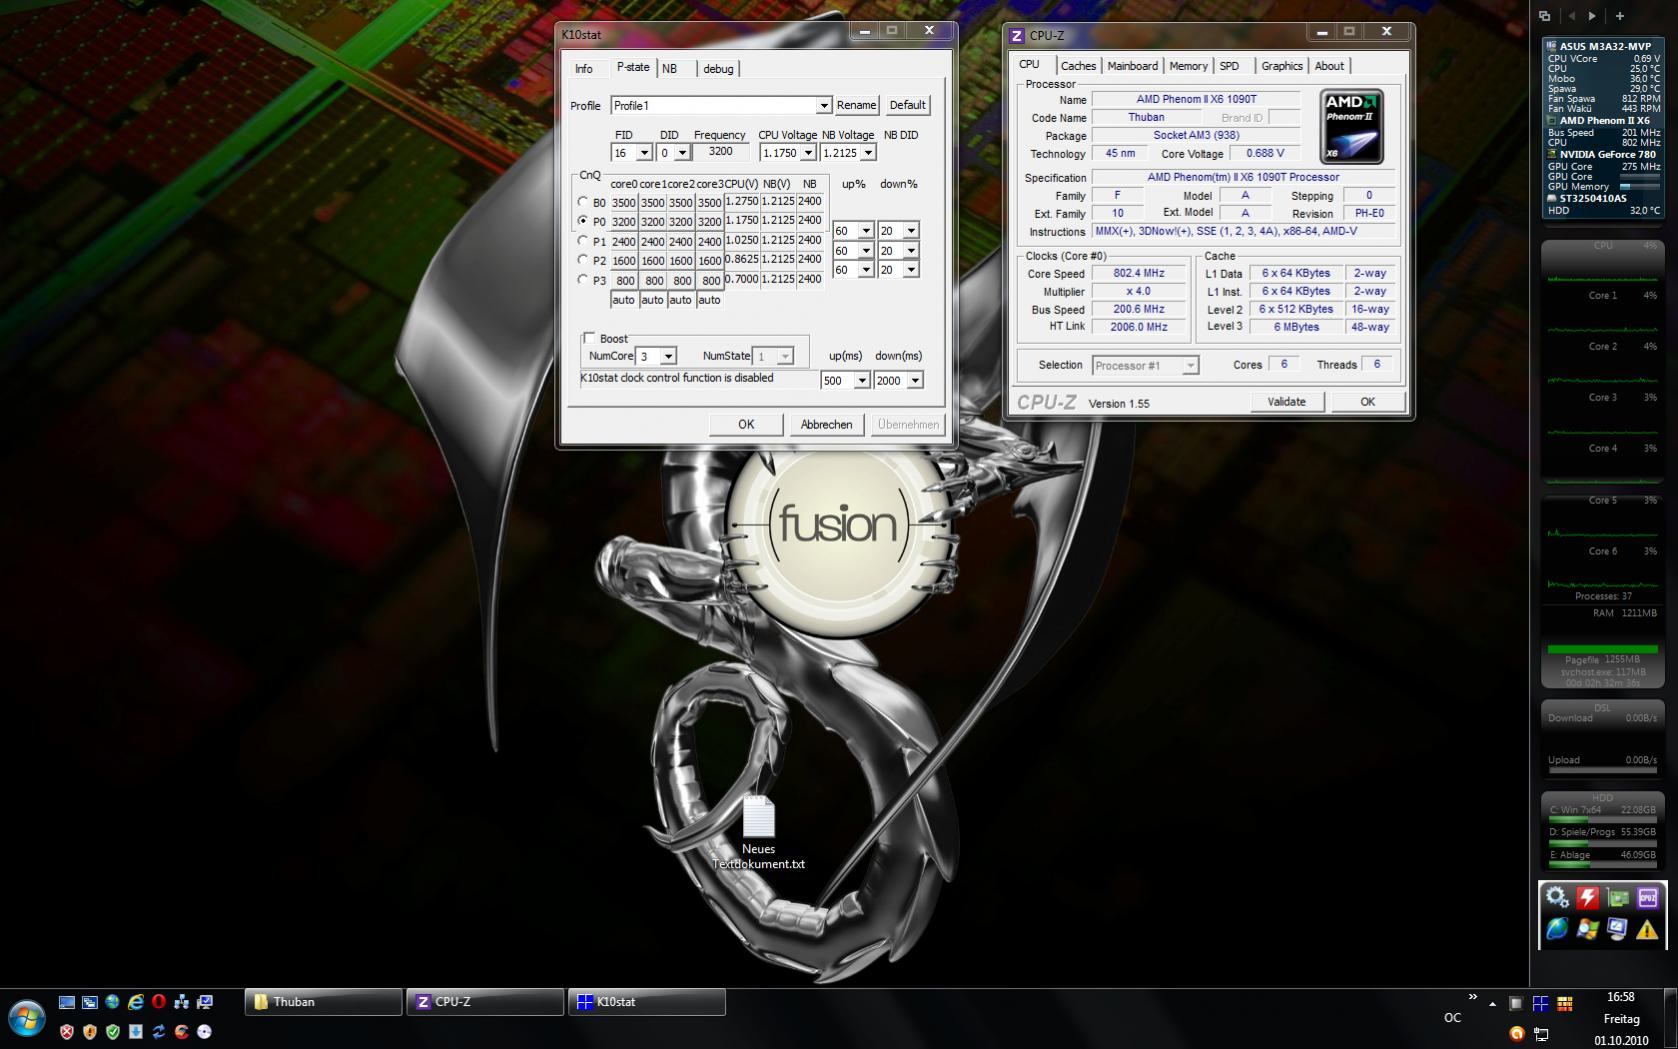Click the globe icon in the quick launch

[x=112, y=1002]
